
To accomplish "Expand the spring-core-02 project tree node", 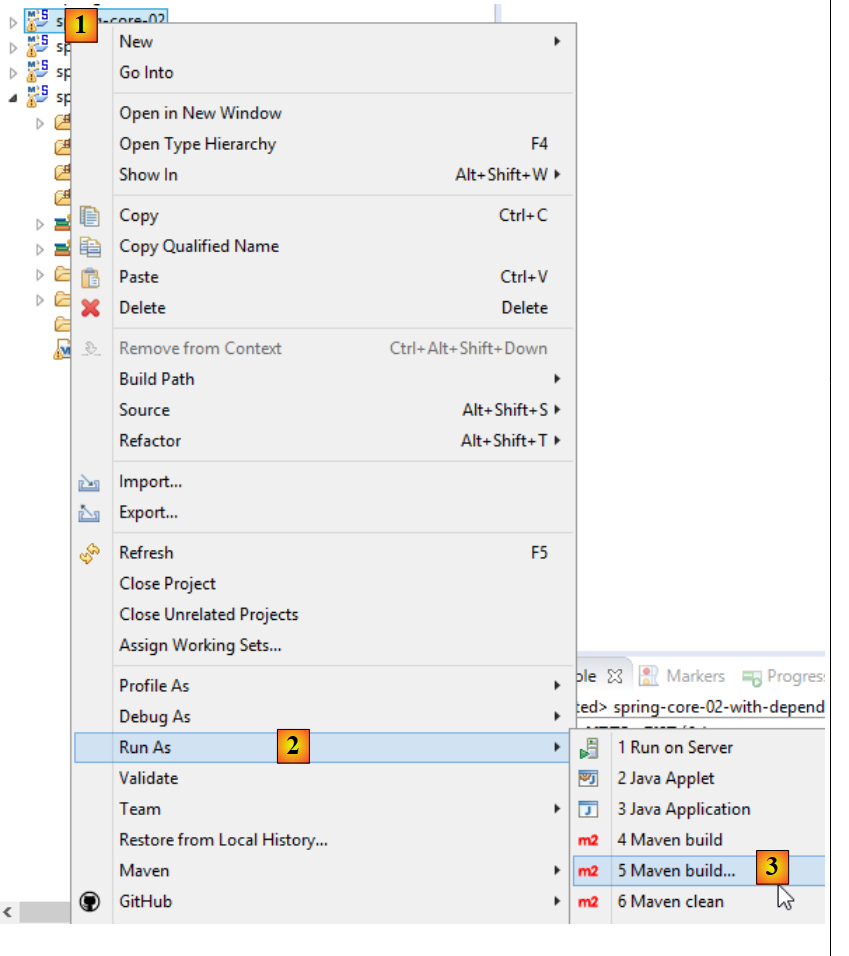I will pyautogui.click(x=13, y=20).
